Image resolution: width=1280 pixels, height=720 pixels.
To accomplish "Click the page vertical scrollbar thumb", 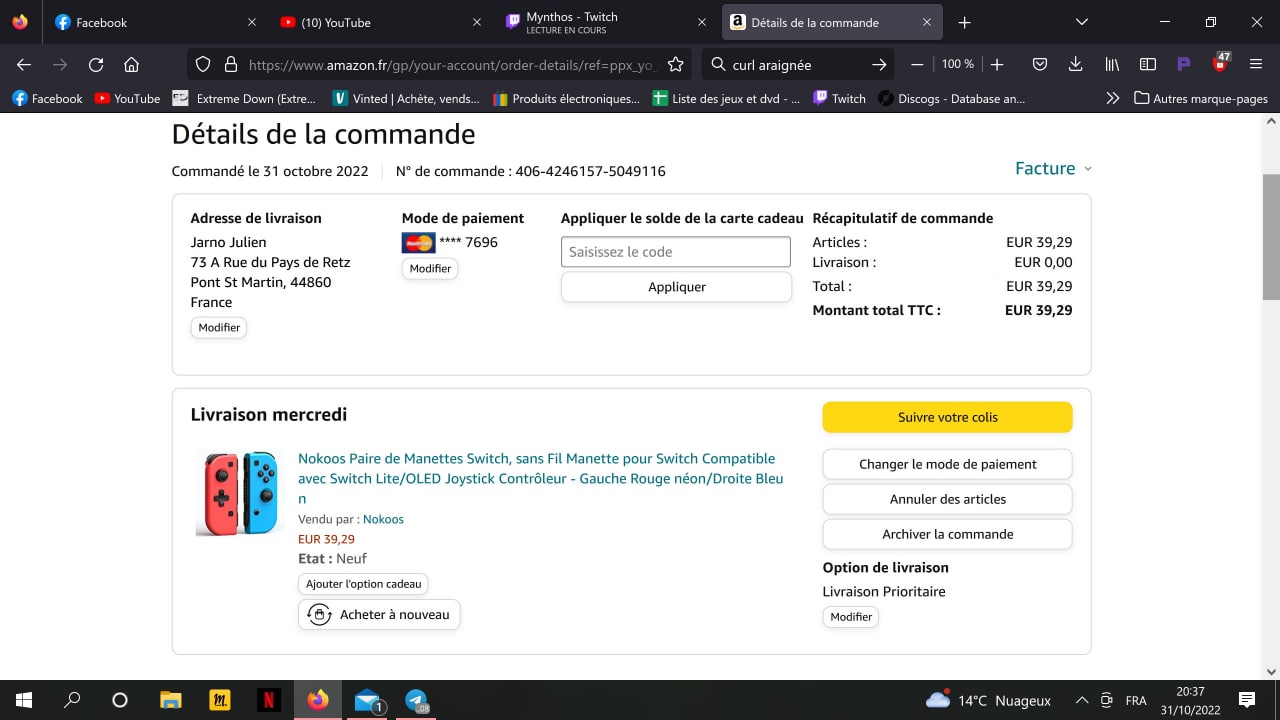I will tap(1271, 237).
